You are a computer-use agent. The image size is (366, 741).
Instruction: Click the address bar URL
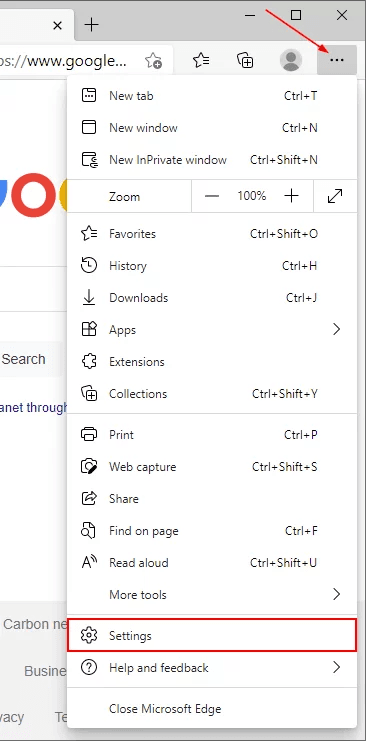coord(63,60)
